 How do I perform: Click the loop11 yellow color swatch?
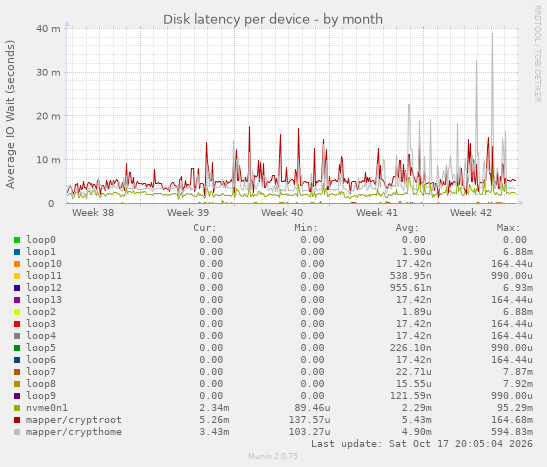[x=17, y=276]
